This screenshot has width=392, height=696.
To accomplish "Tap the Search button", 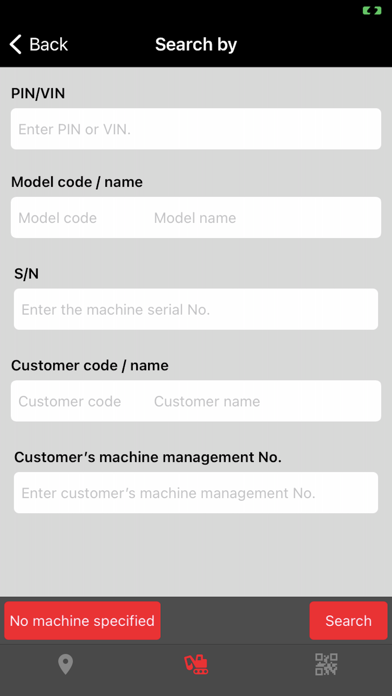I will [x=348, y=621].
